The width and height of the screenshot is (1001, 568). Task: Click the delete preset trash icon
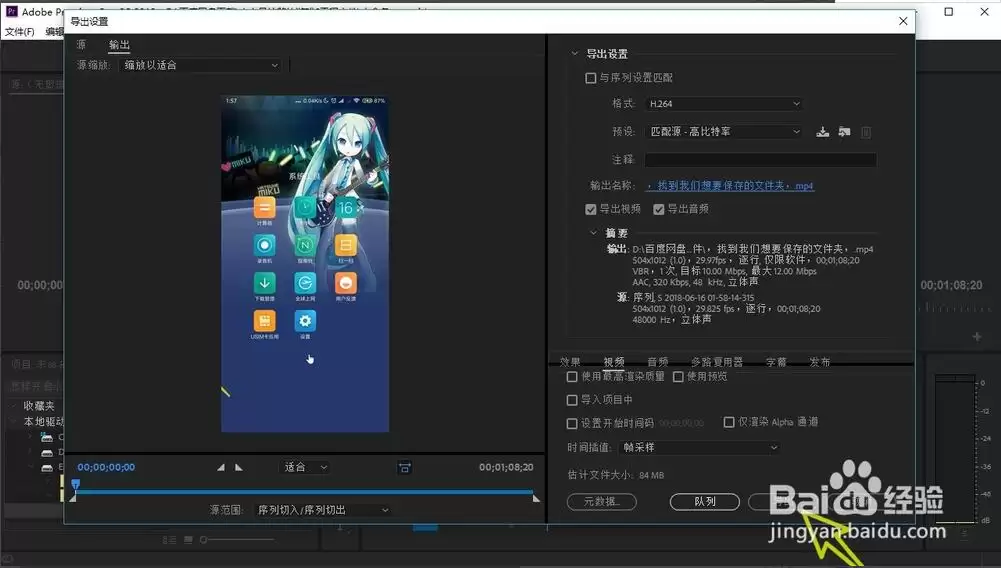866,132
